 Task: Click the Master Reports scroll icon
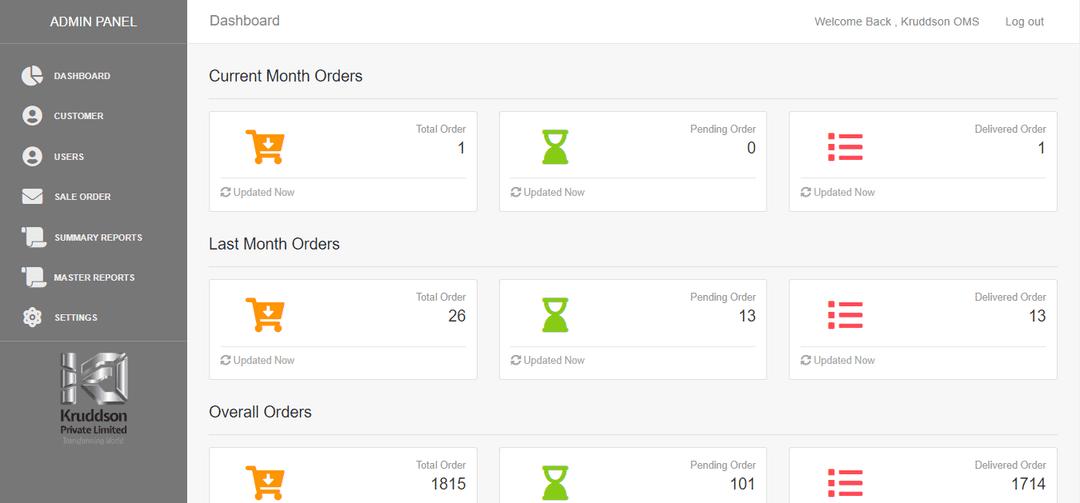coord(32,277)
